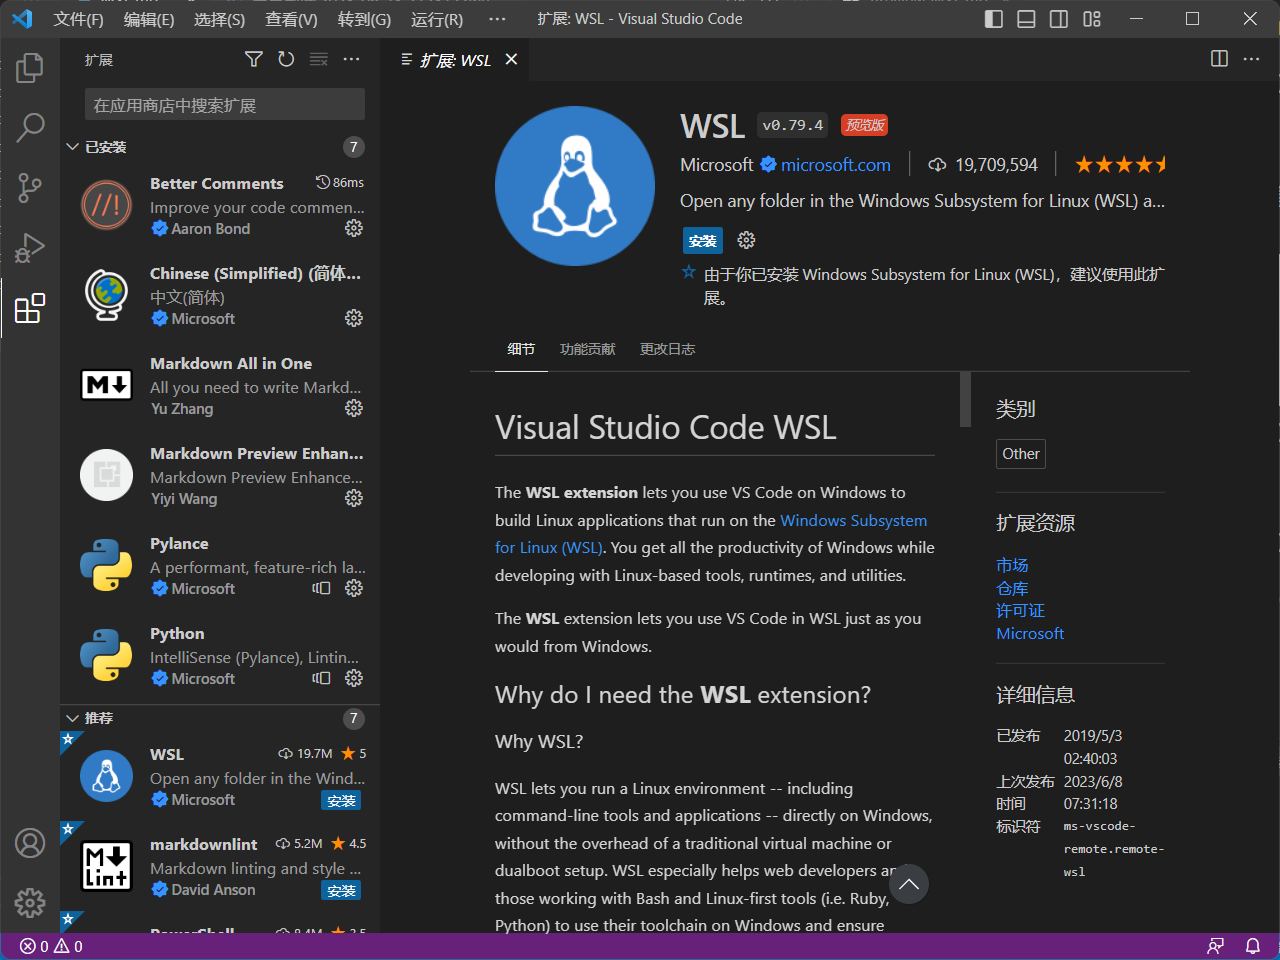
Task: Click the WSL star rating
Action: coord(1120,165)
